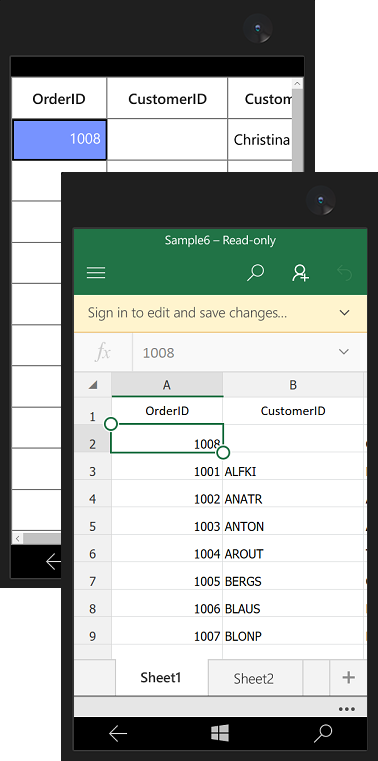
Task: Select the blue 1008 cell in rear grid
Action: tap(59, 140)
